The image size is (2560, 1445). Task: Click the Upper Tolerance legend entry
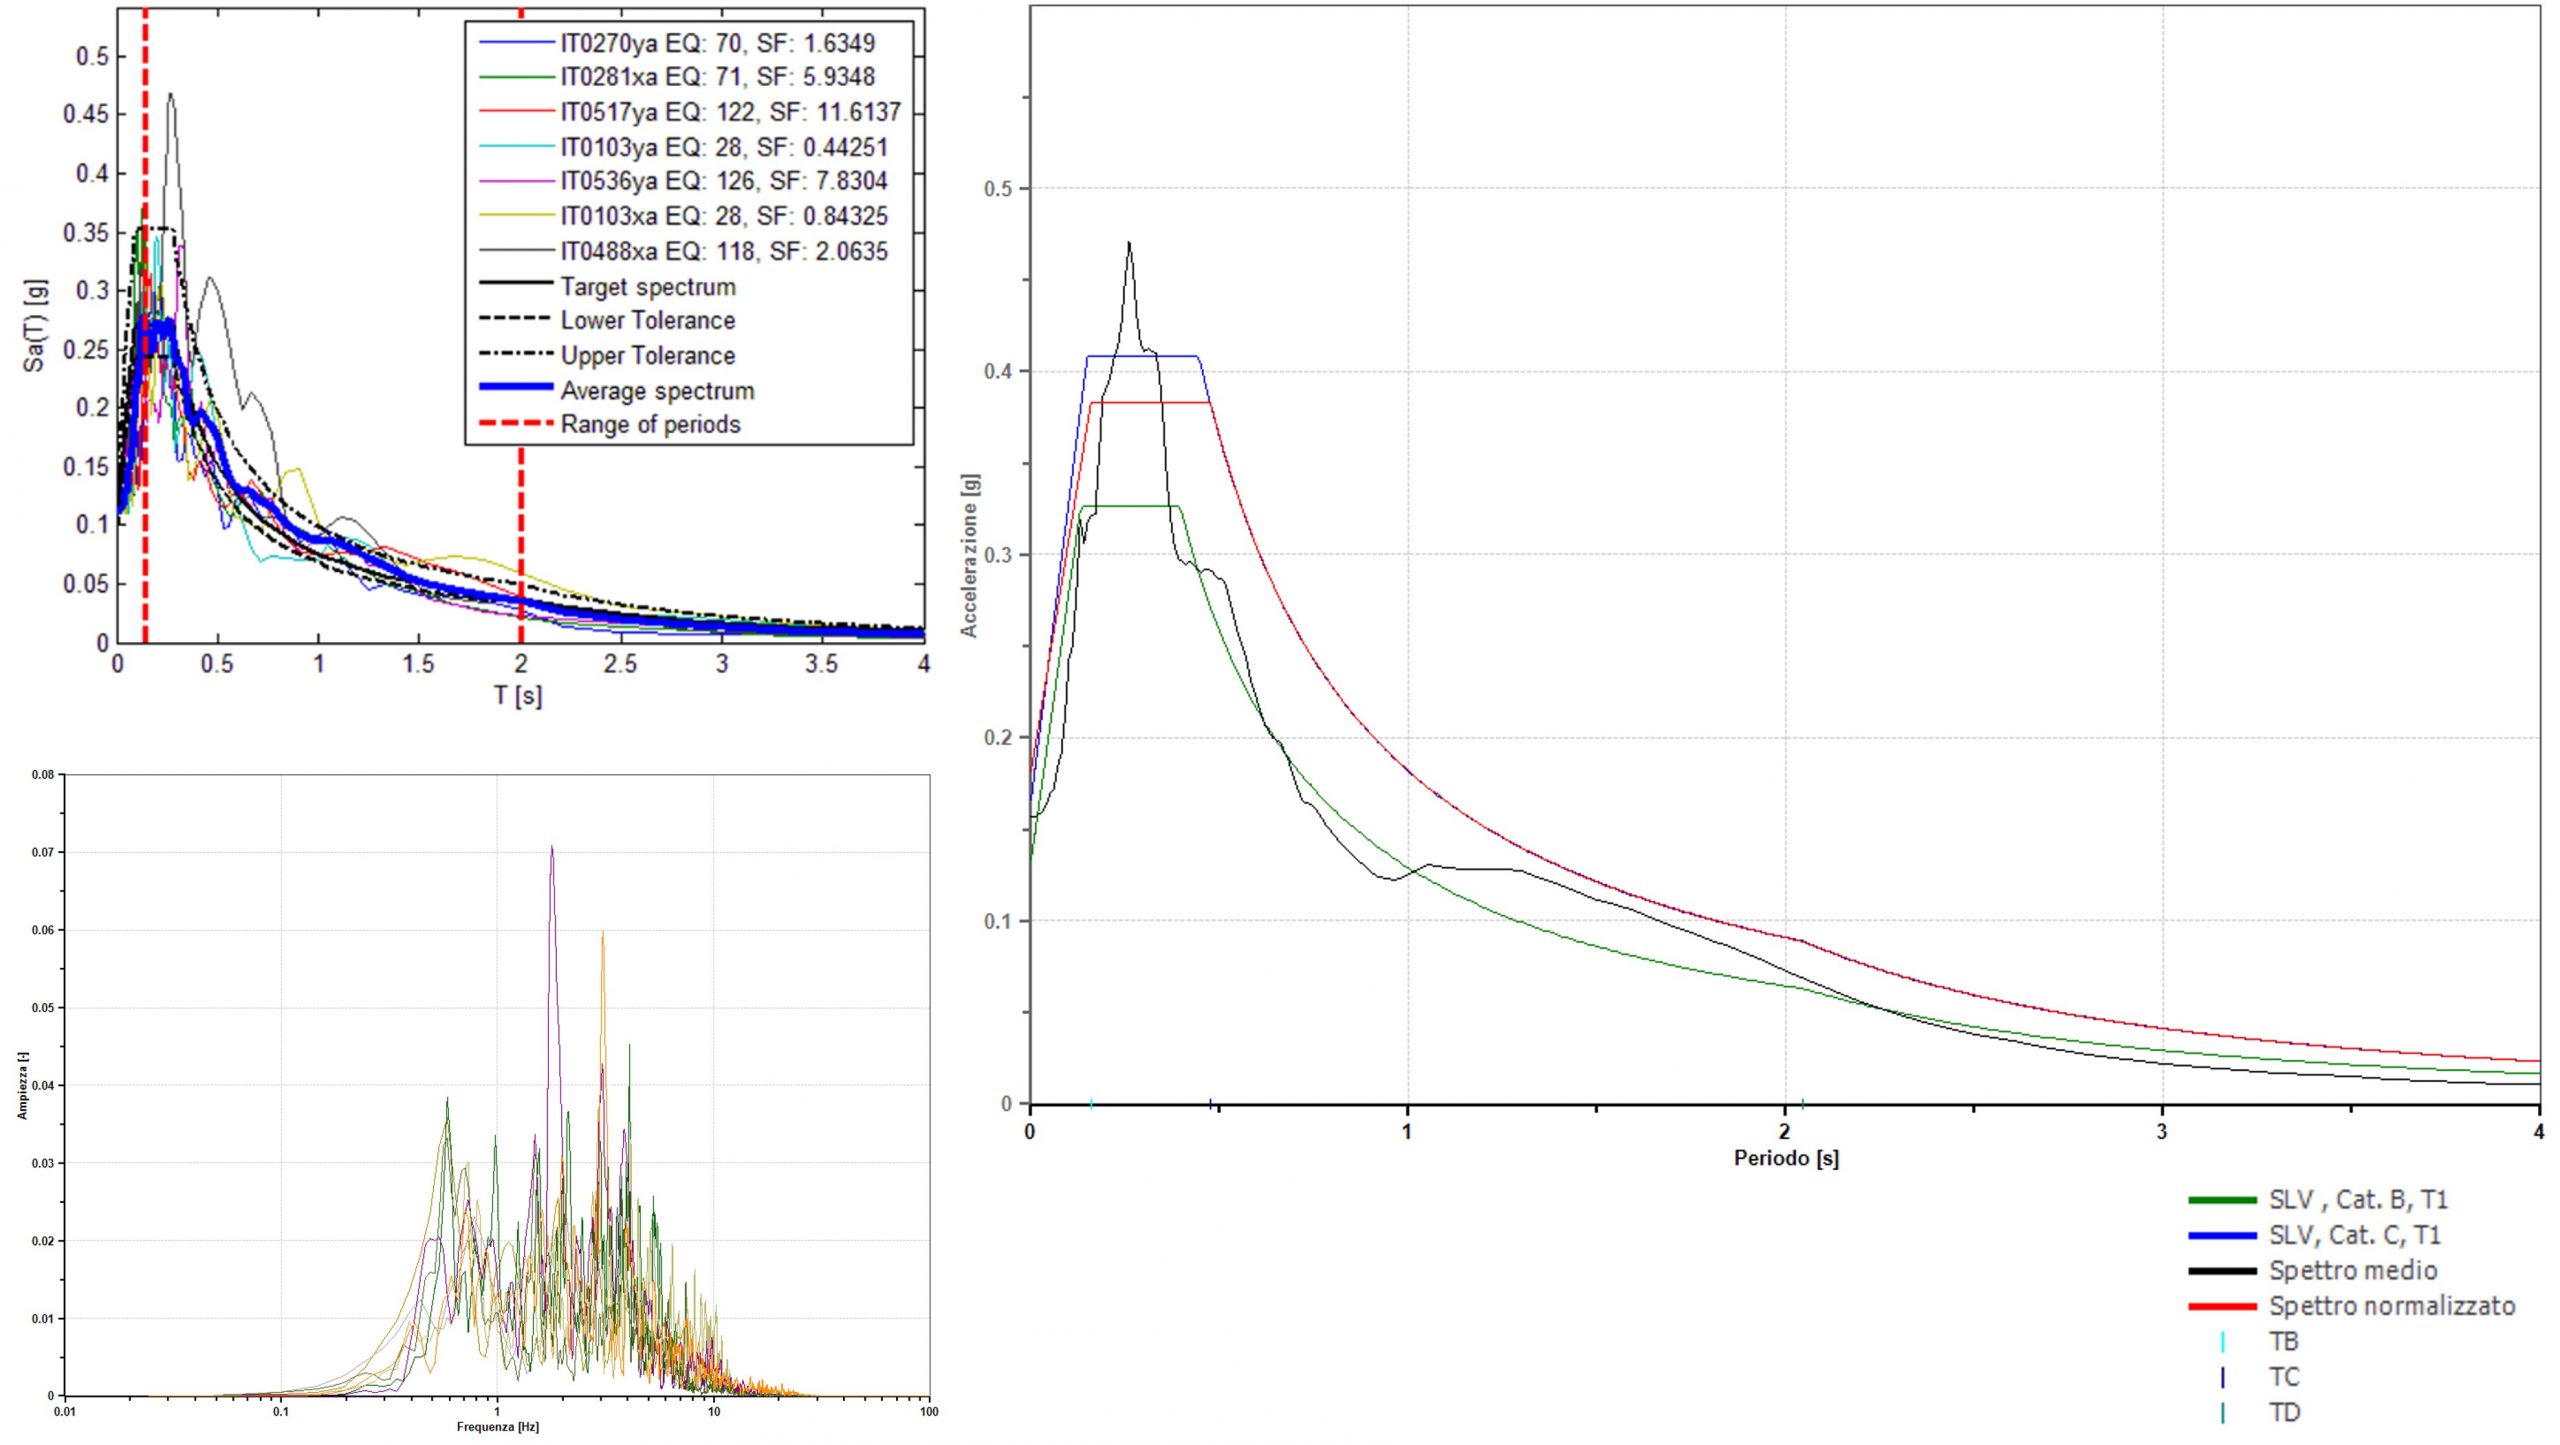(x=608, y=356)
